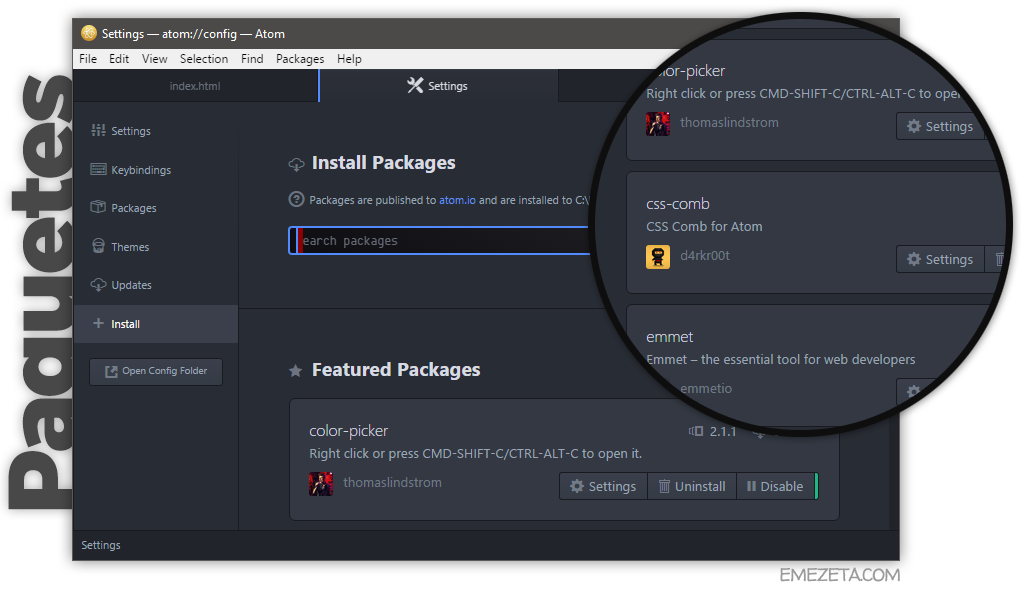Click the Atom app icon in title bar
Screen dimensions: 1024x600
pyautogui.click(x=89, y=33)
